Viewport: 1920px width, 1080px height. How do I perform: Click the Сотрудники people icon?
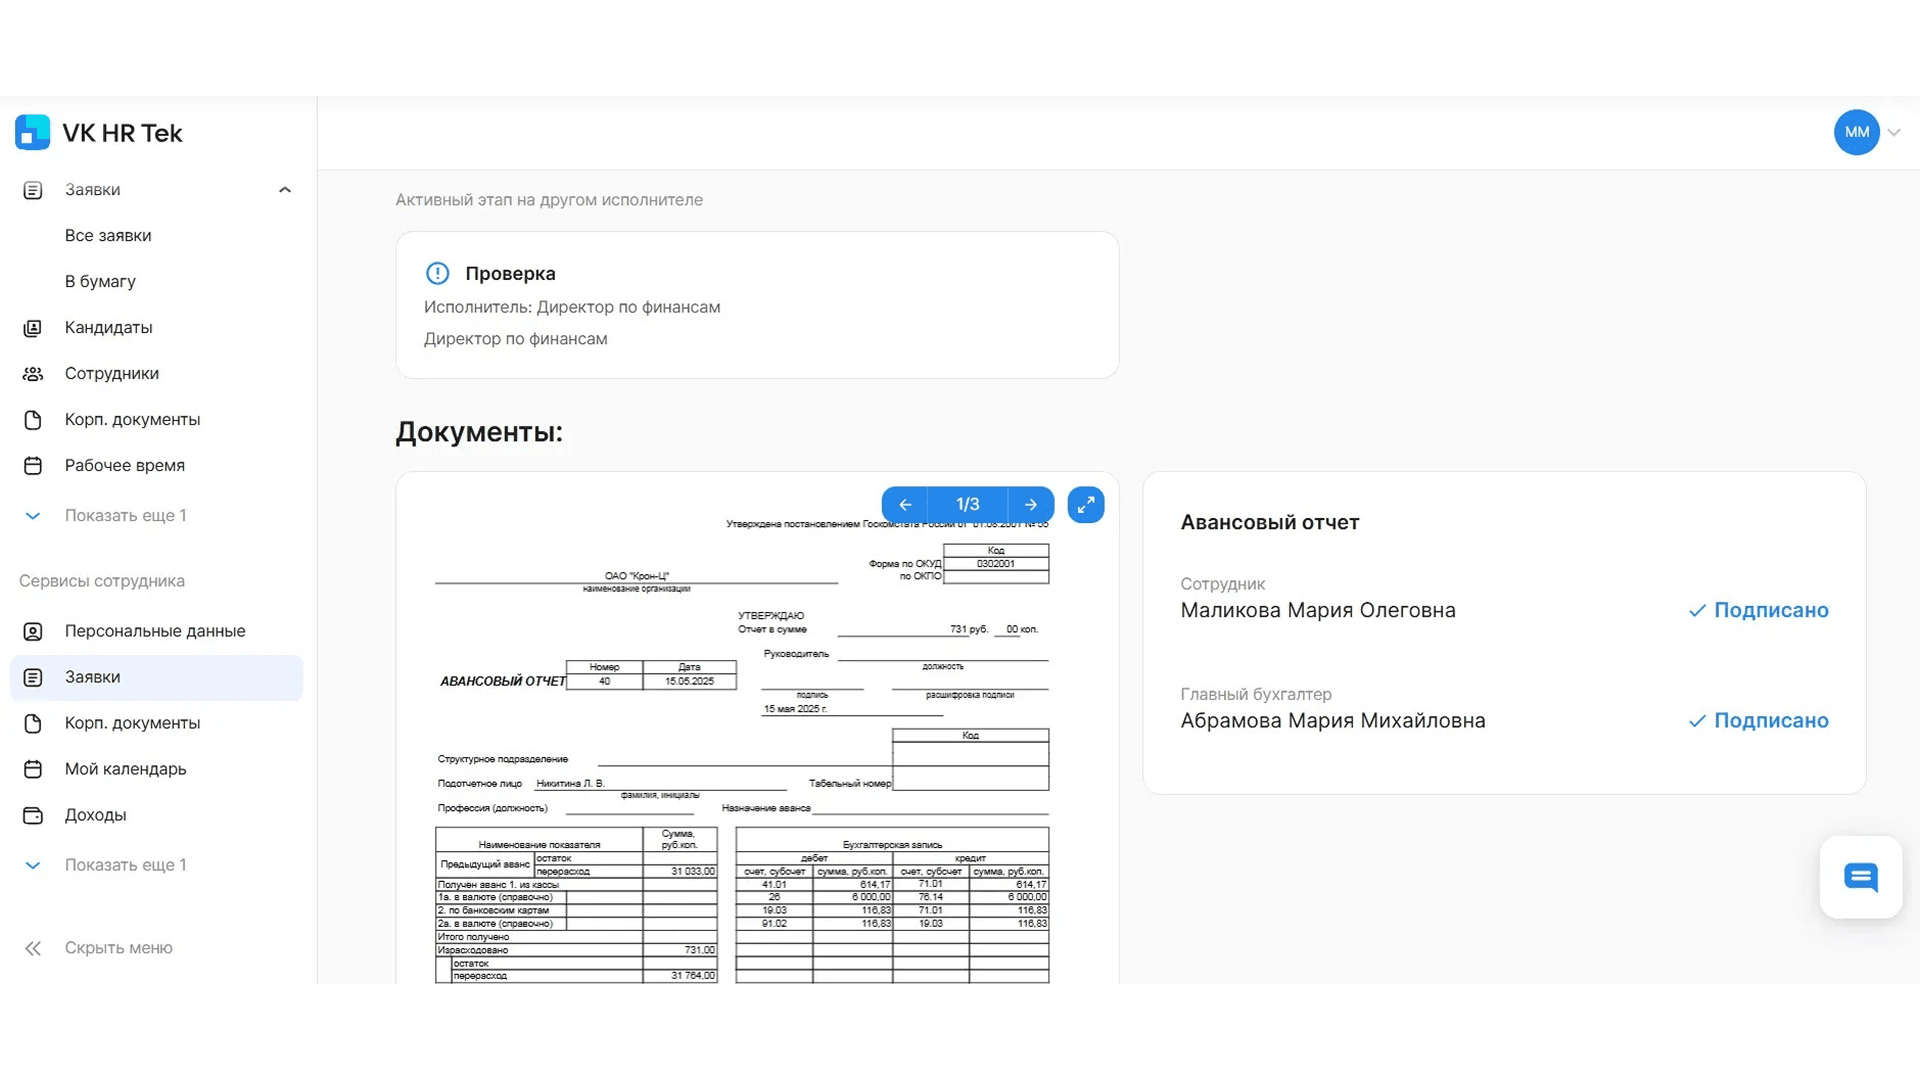pos(33,374)
